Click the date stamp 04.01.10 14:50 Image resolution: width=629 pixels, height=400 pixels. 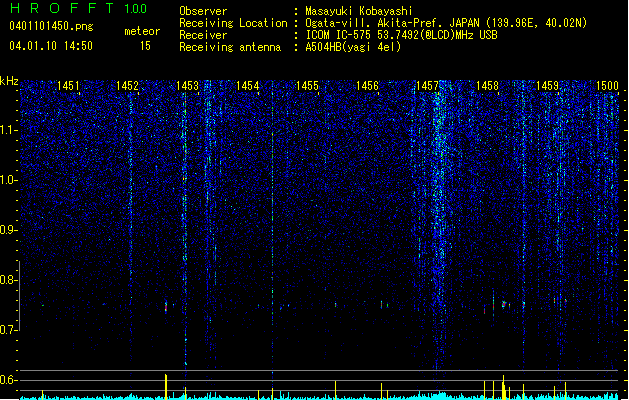coord(51,46)
